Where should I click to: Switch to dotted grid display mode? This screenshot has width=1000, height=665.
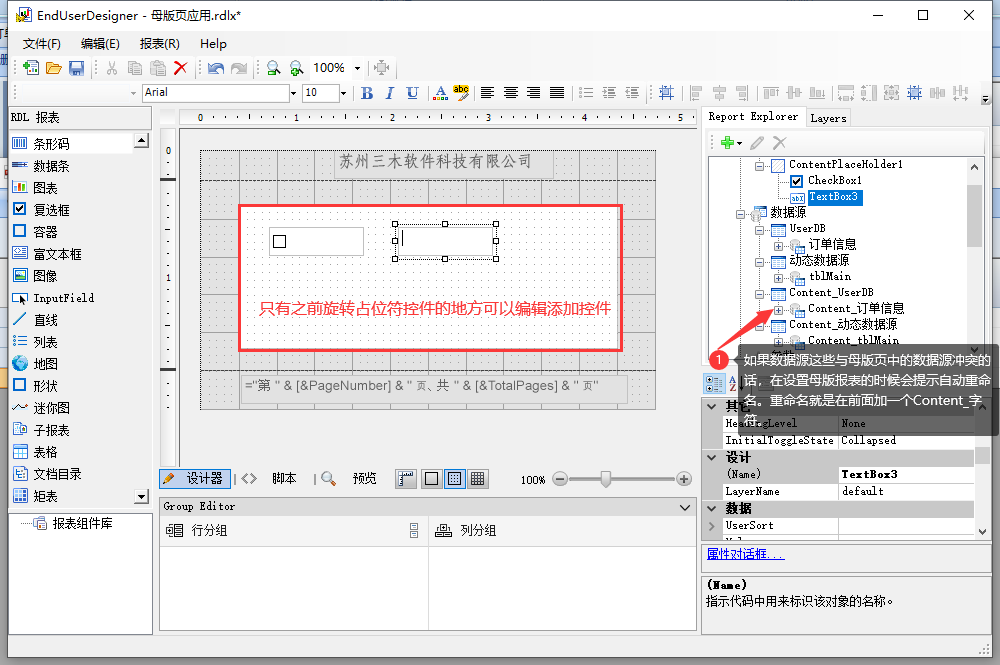click(455, 479)
